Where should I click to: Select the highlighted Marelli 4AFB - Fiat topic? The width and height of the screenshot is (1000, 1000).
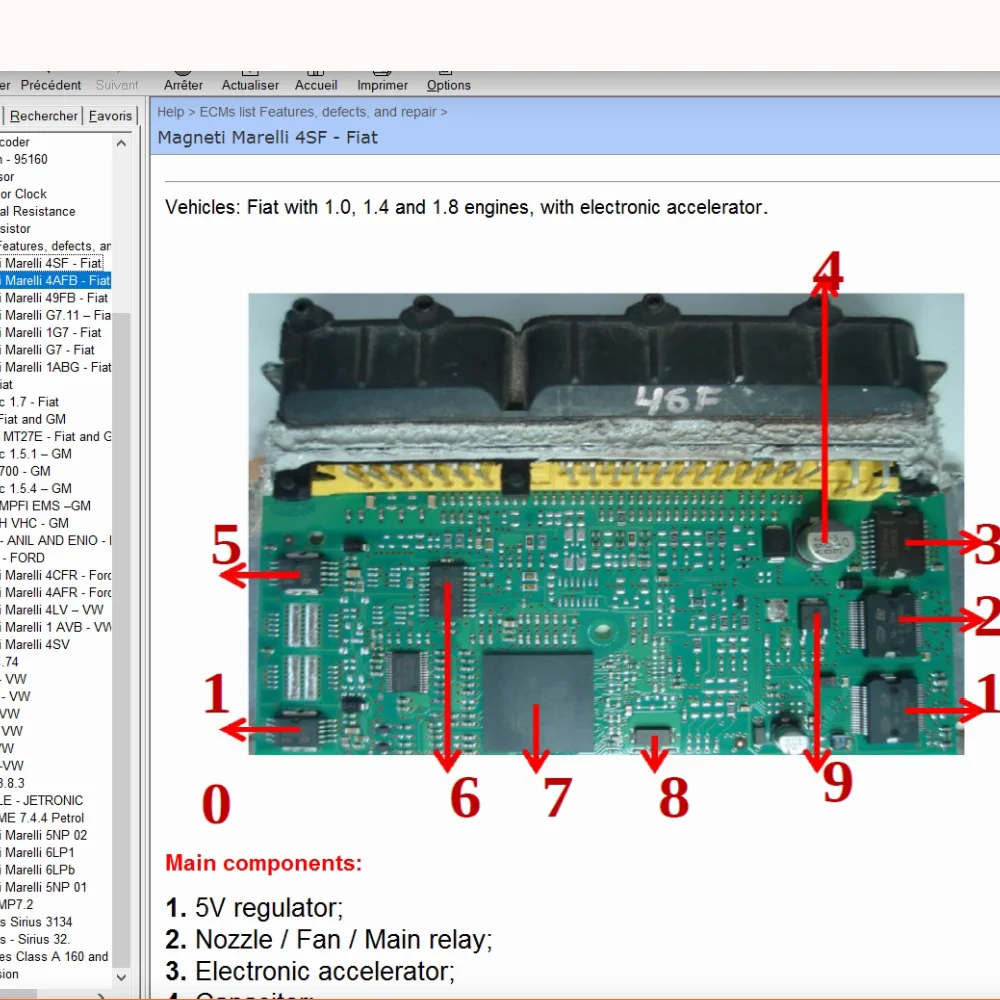pos(55,280)
